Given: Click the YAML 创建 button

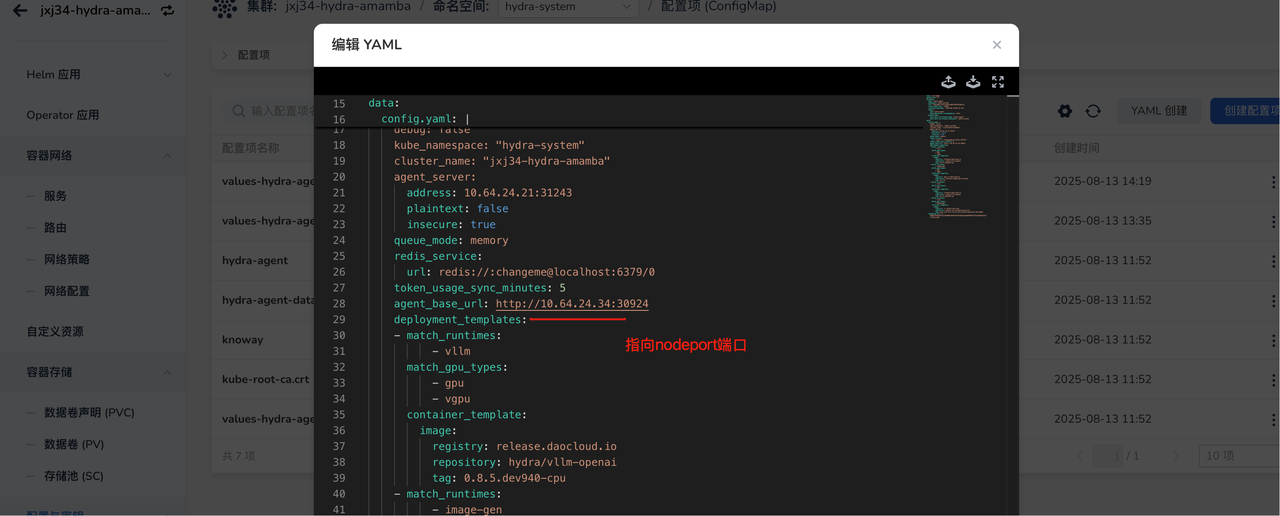Looking at the screenshot, I should (1159, 111).
